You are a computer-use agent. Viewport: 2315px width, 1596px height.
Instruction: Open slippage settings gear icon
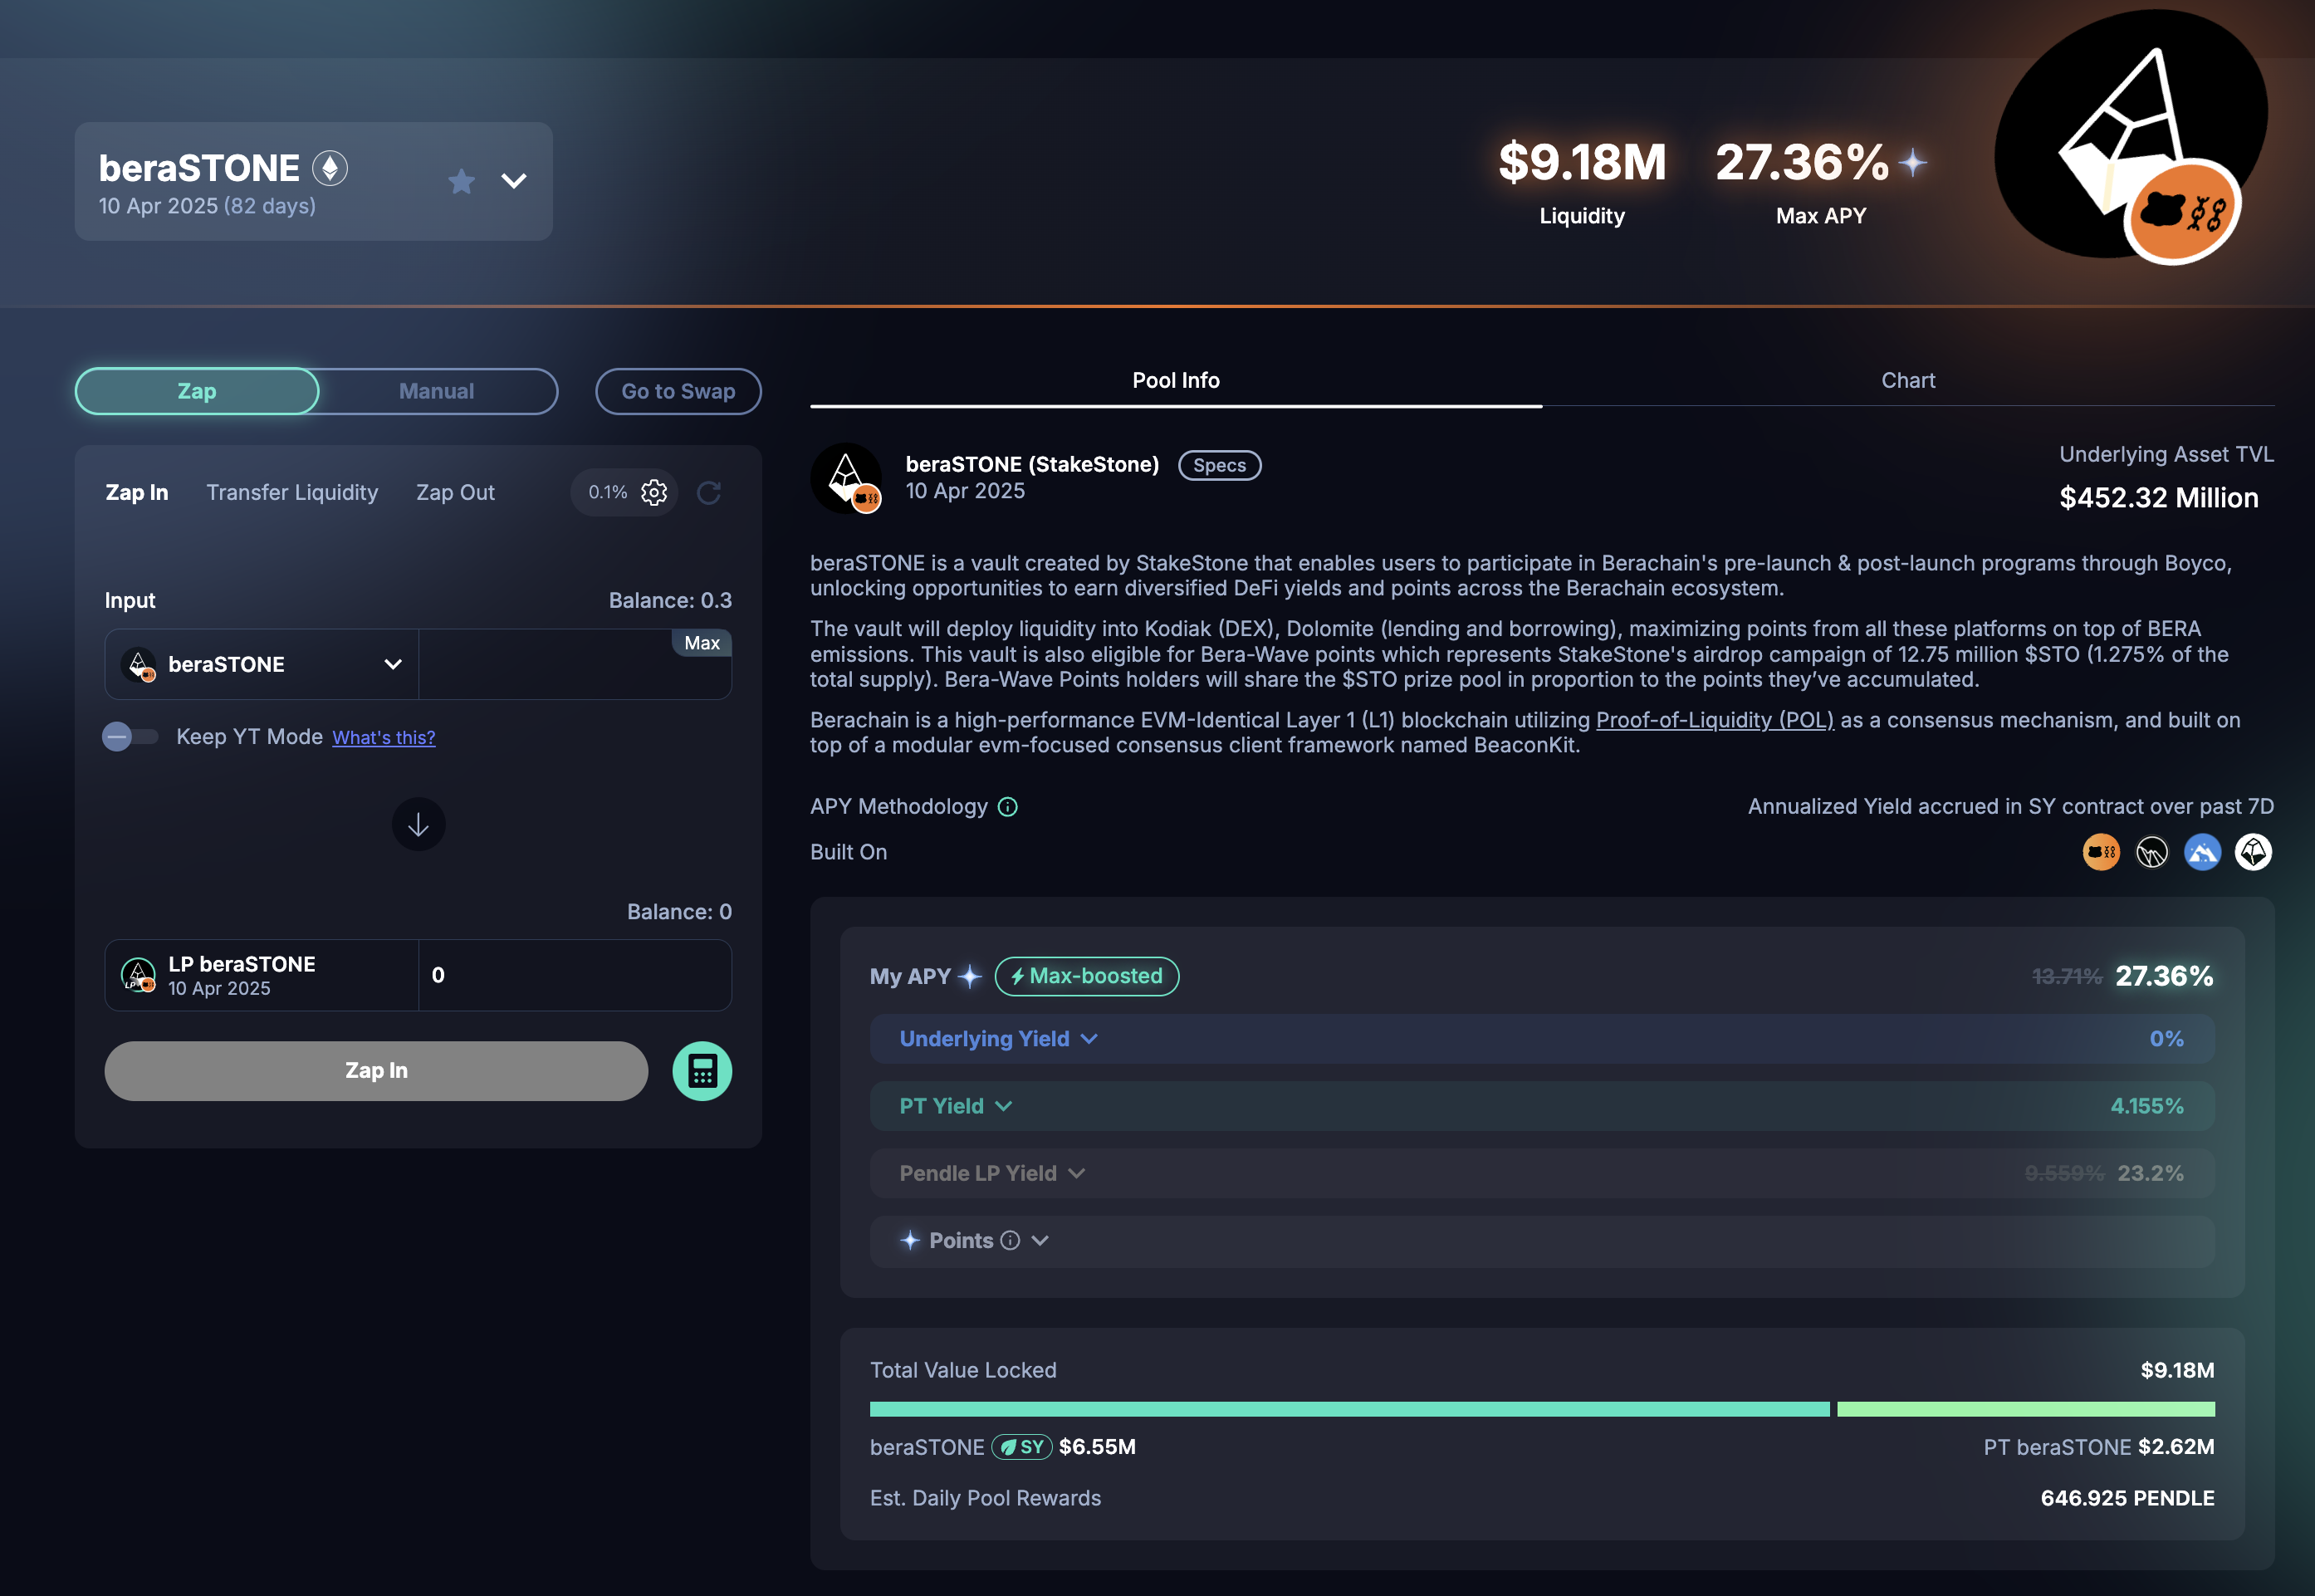tap(654, 492)
